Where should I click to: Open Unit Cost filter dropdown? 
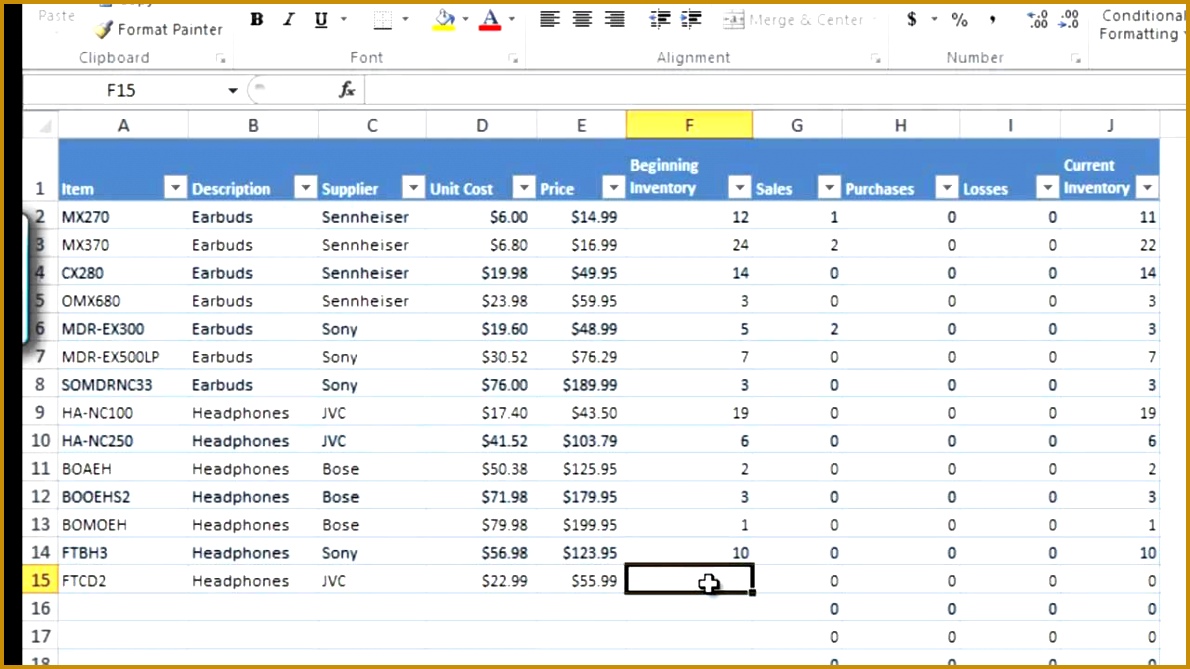tap(524, 187)
